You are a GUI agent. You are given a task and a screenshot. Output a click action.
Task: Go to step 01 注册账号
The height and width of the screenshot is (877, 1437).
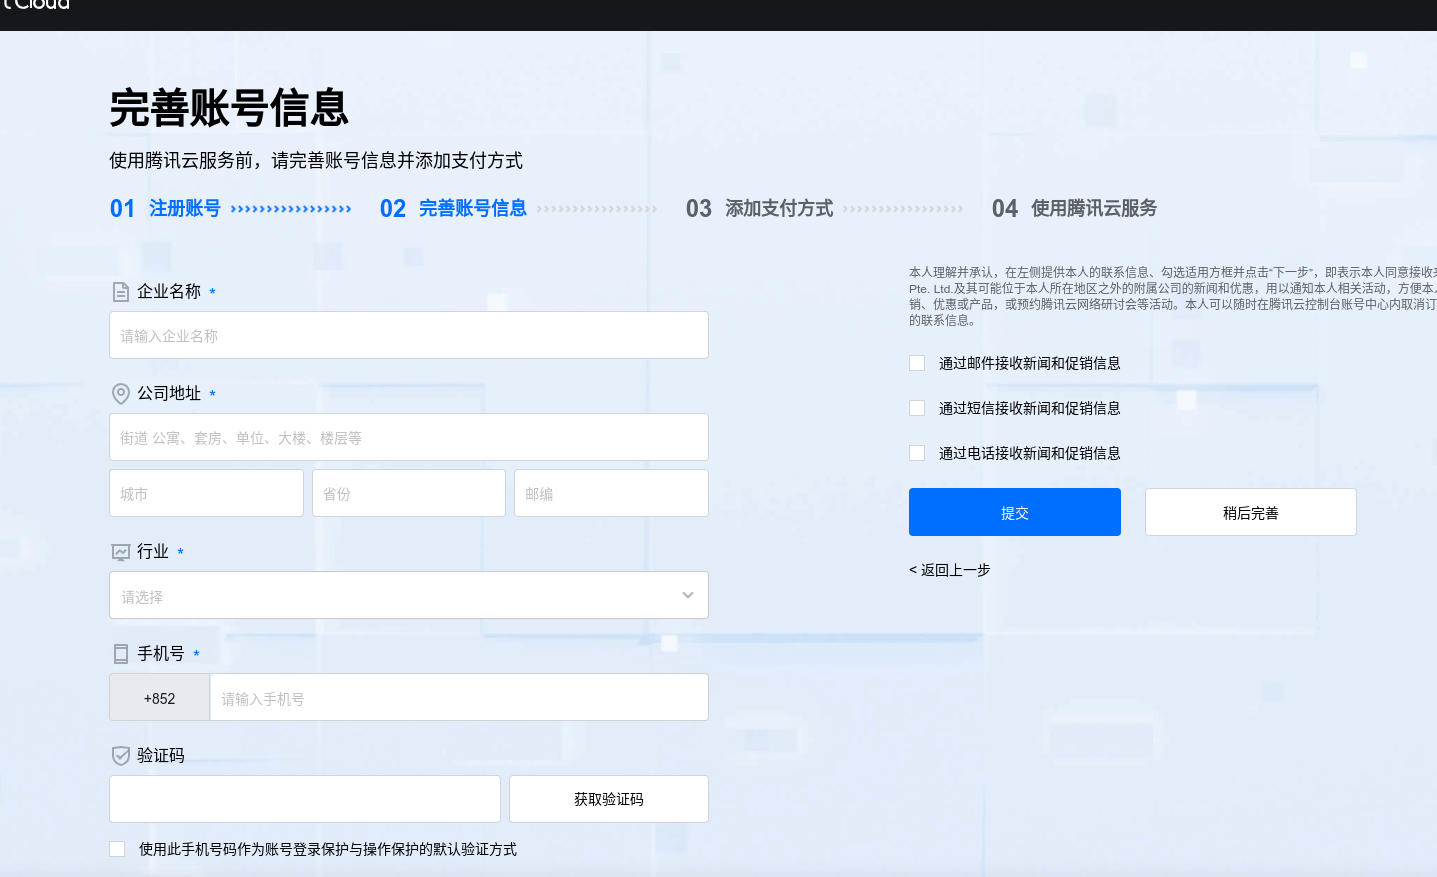click(x=166, y=209)
